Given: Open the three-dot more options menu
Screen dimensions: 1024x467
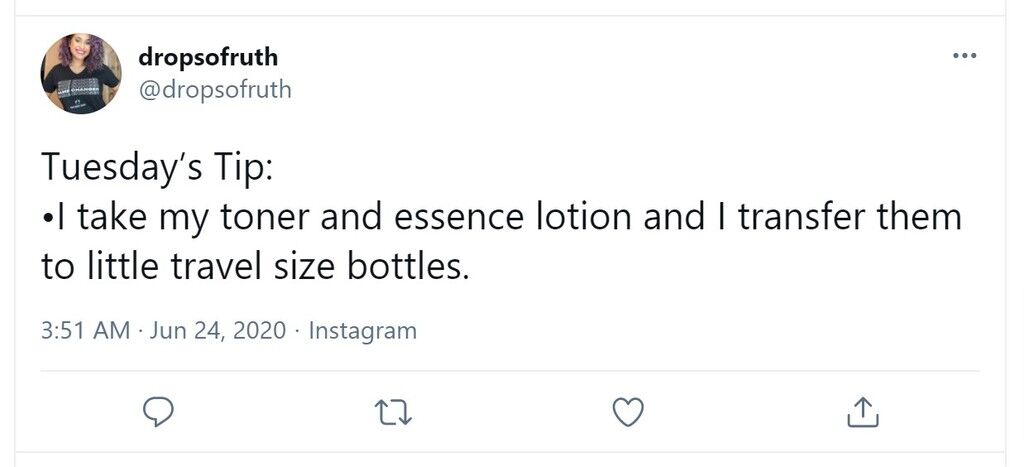Looking at the screenshot, I should [x=965, y=56].
